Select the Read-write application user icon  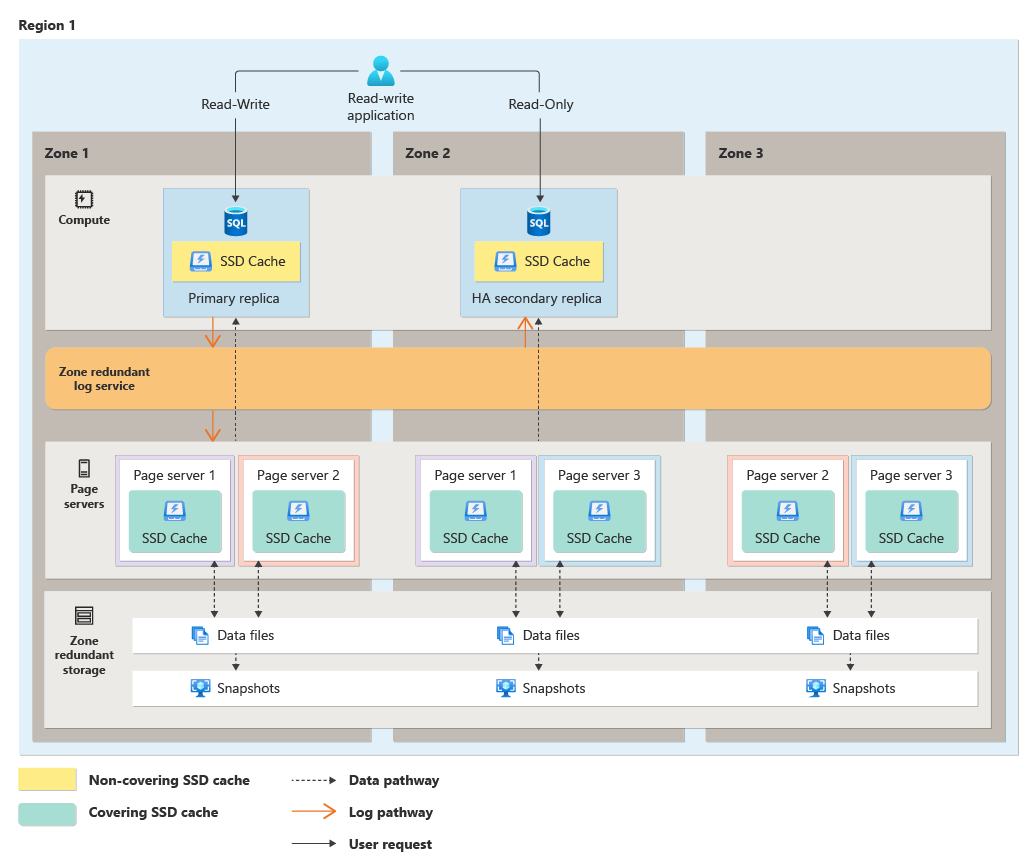tap(380, 70)
